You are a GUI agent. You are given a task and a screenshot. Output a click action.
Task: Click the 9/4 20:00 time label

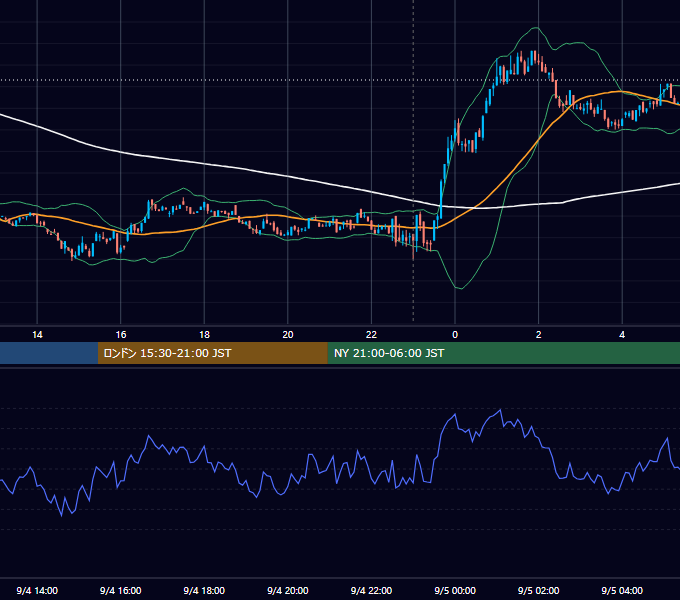[288, 590]
